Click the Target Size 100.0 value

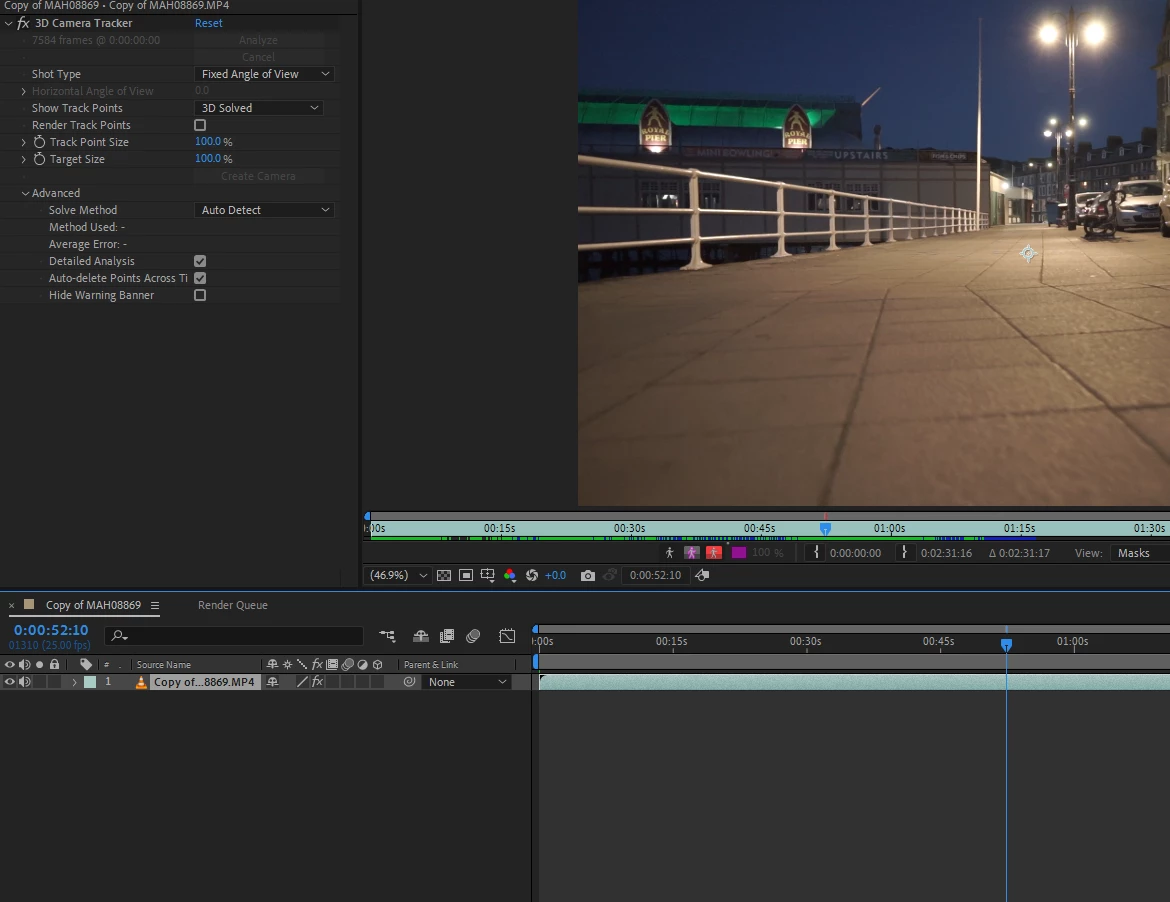click(208, 159)
